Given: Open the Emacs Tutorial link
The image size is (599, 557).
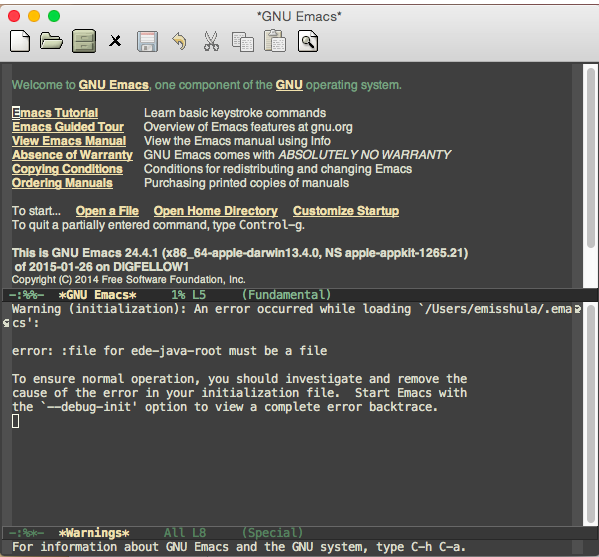Looking at the screenshot, I should point(55,113).
